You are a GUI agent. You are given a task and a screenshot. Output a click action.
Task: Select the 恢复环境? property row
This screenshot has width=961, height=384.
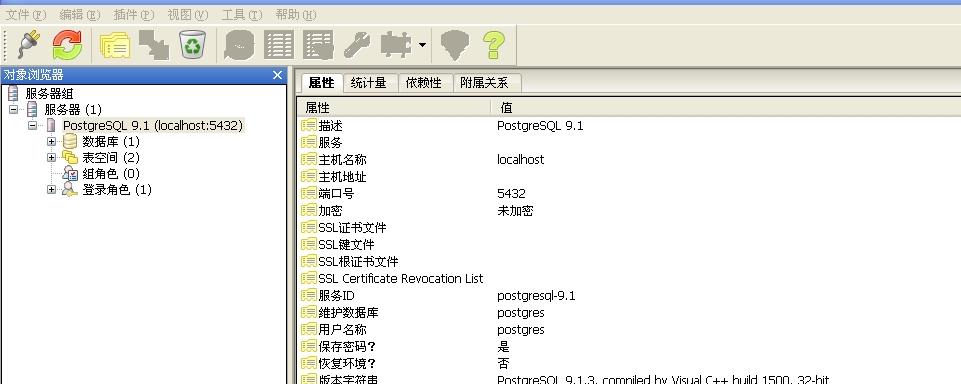point(629,364)
